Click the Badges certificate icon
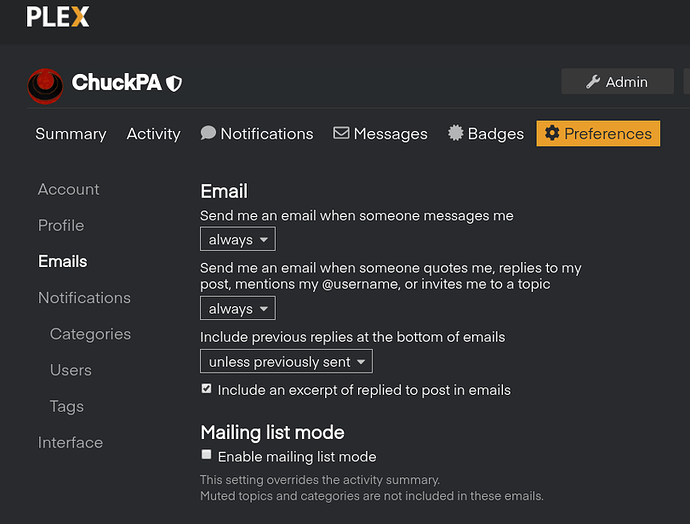The width and height of the screenshot is (690, 524). click(x=456, y=133)
